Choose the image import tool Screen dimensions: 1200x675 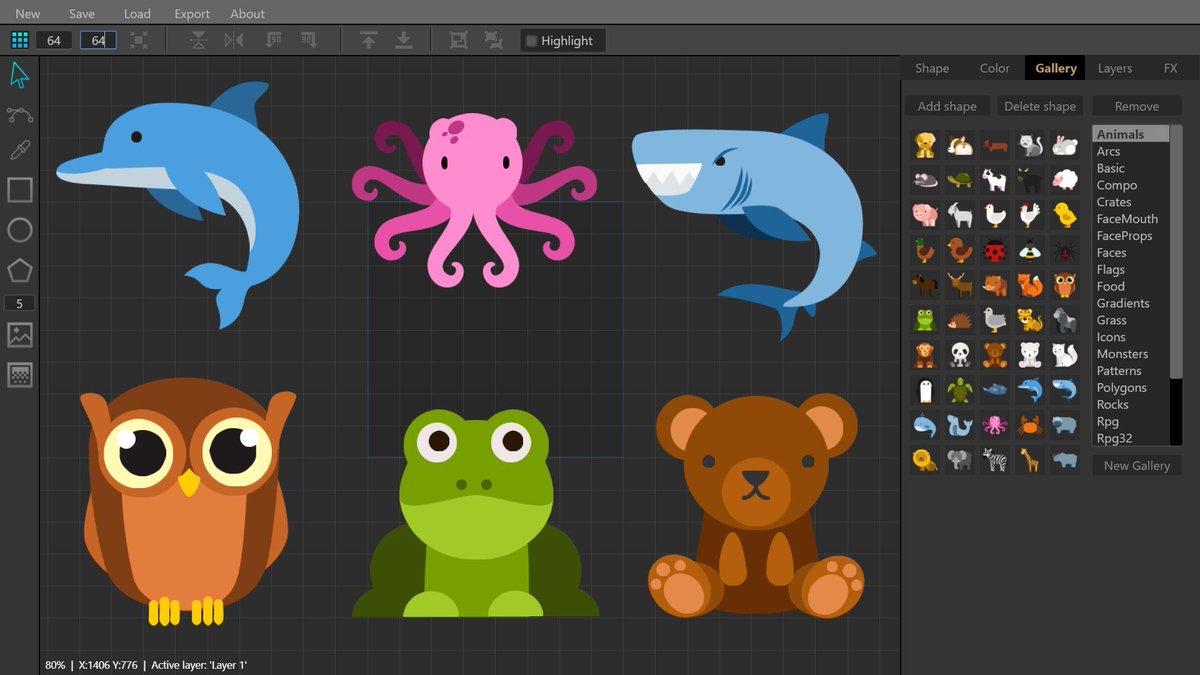[19, 335]
